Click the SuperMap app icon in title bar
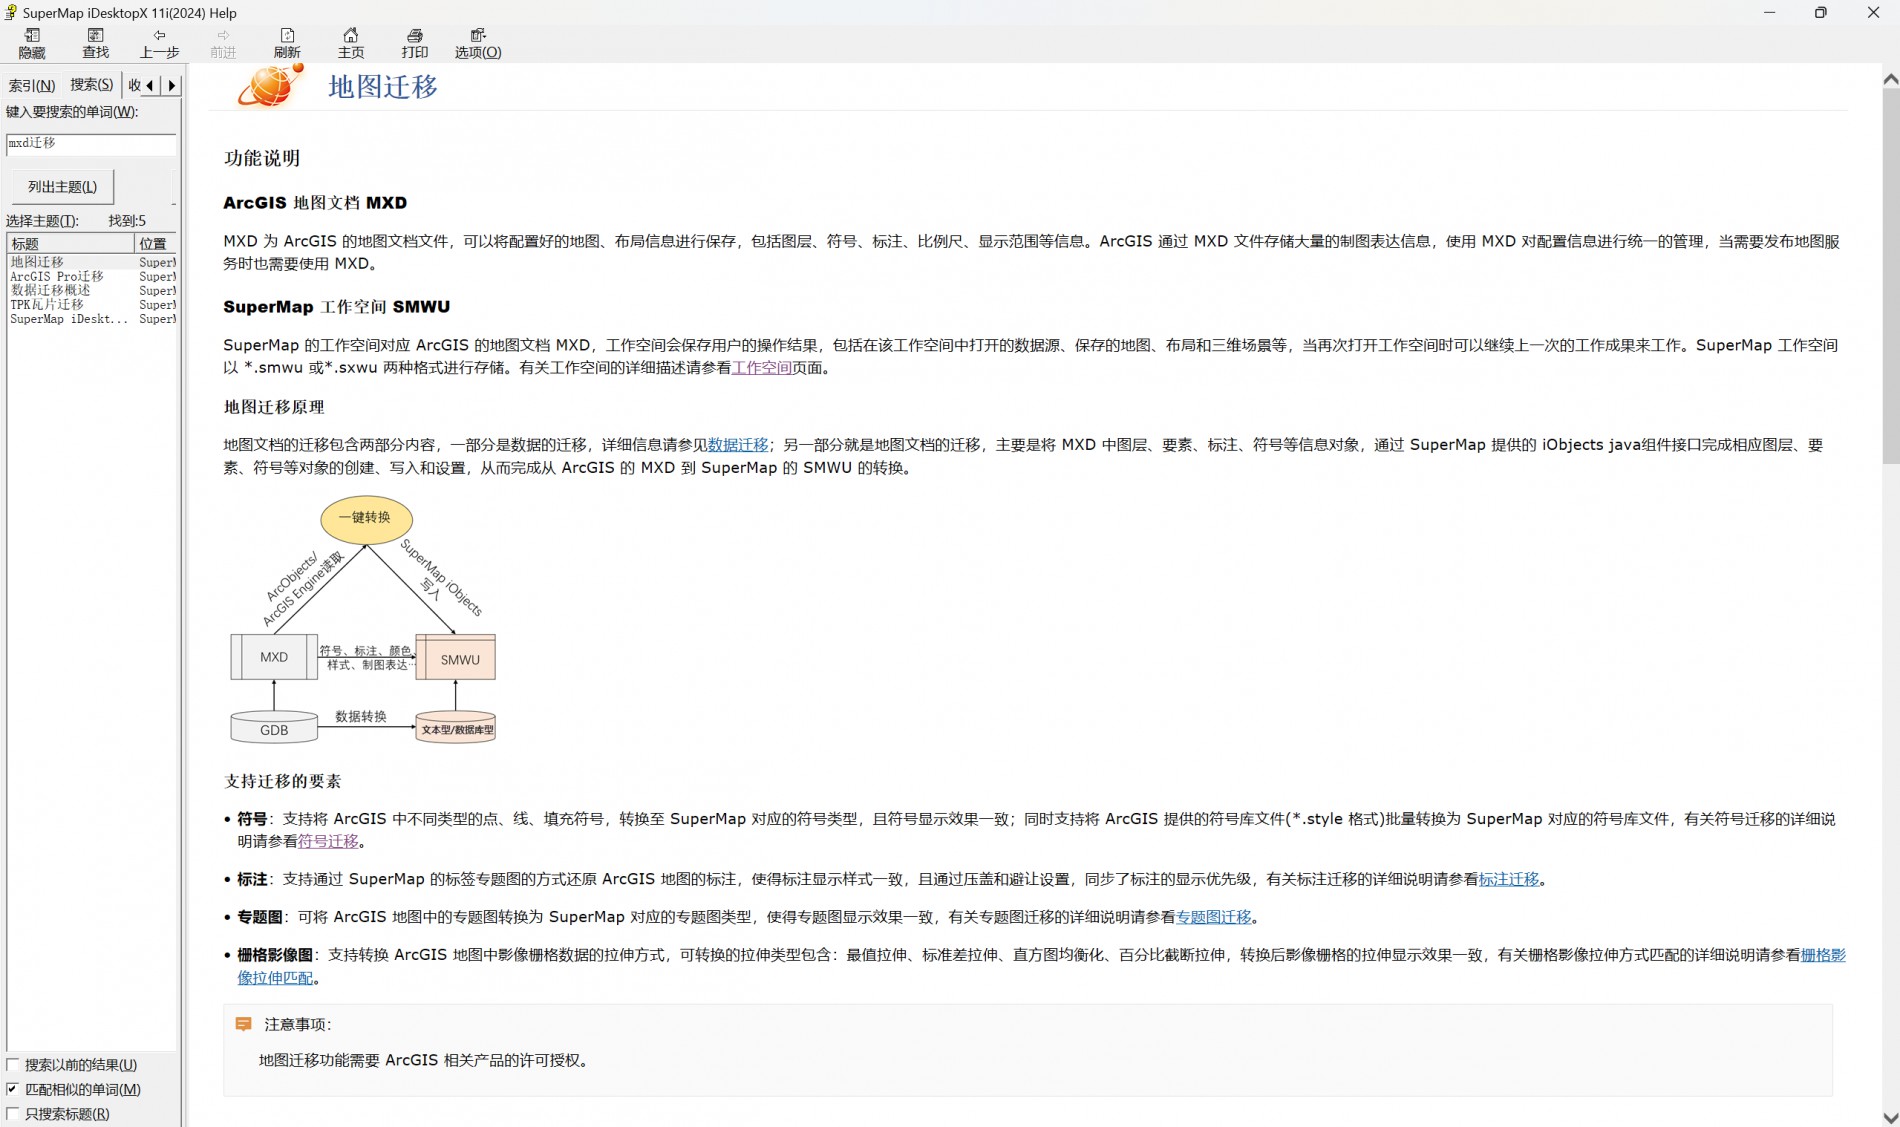 [x=11, y=12]
